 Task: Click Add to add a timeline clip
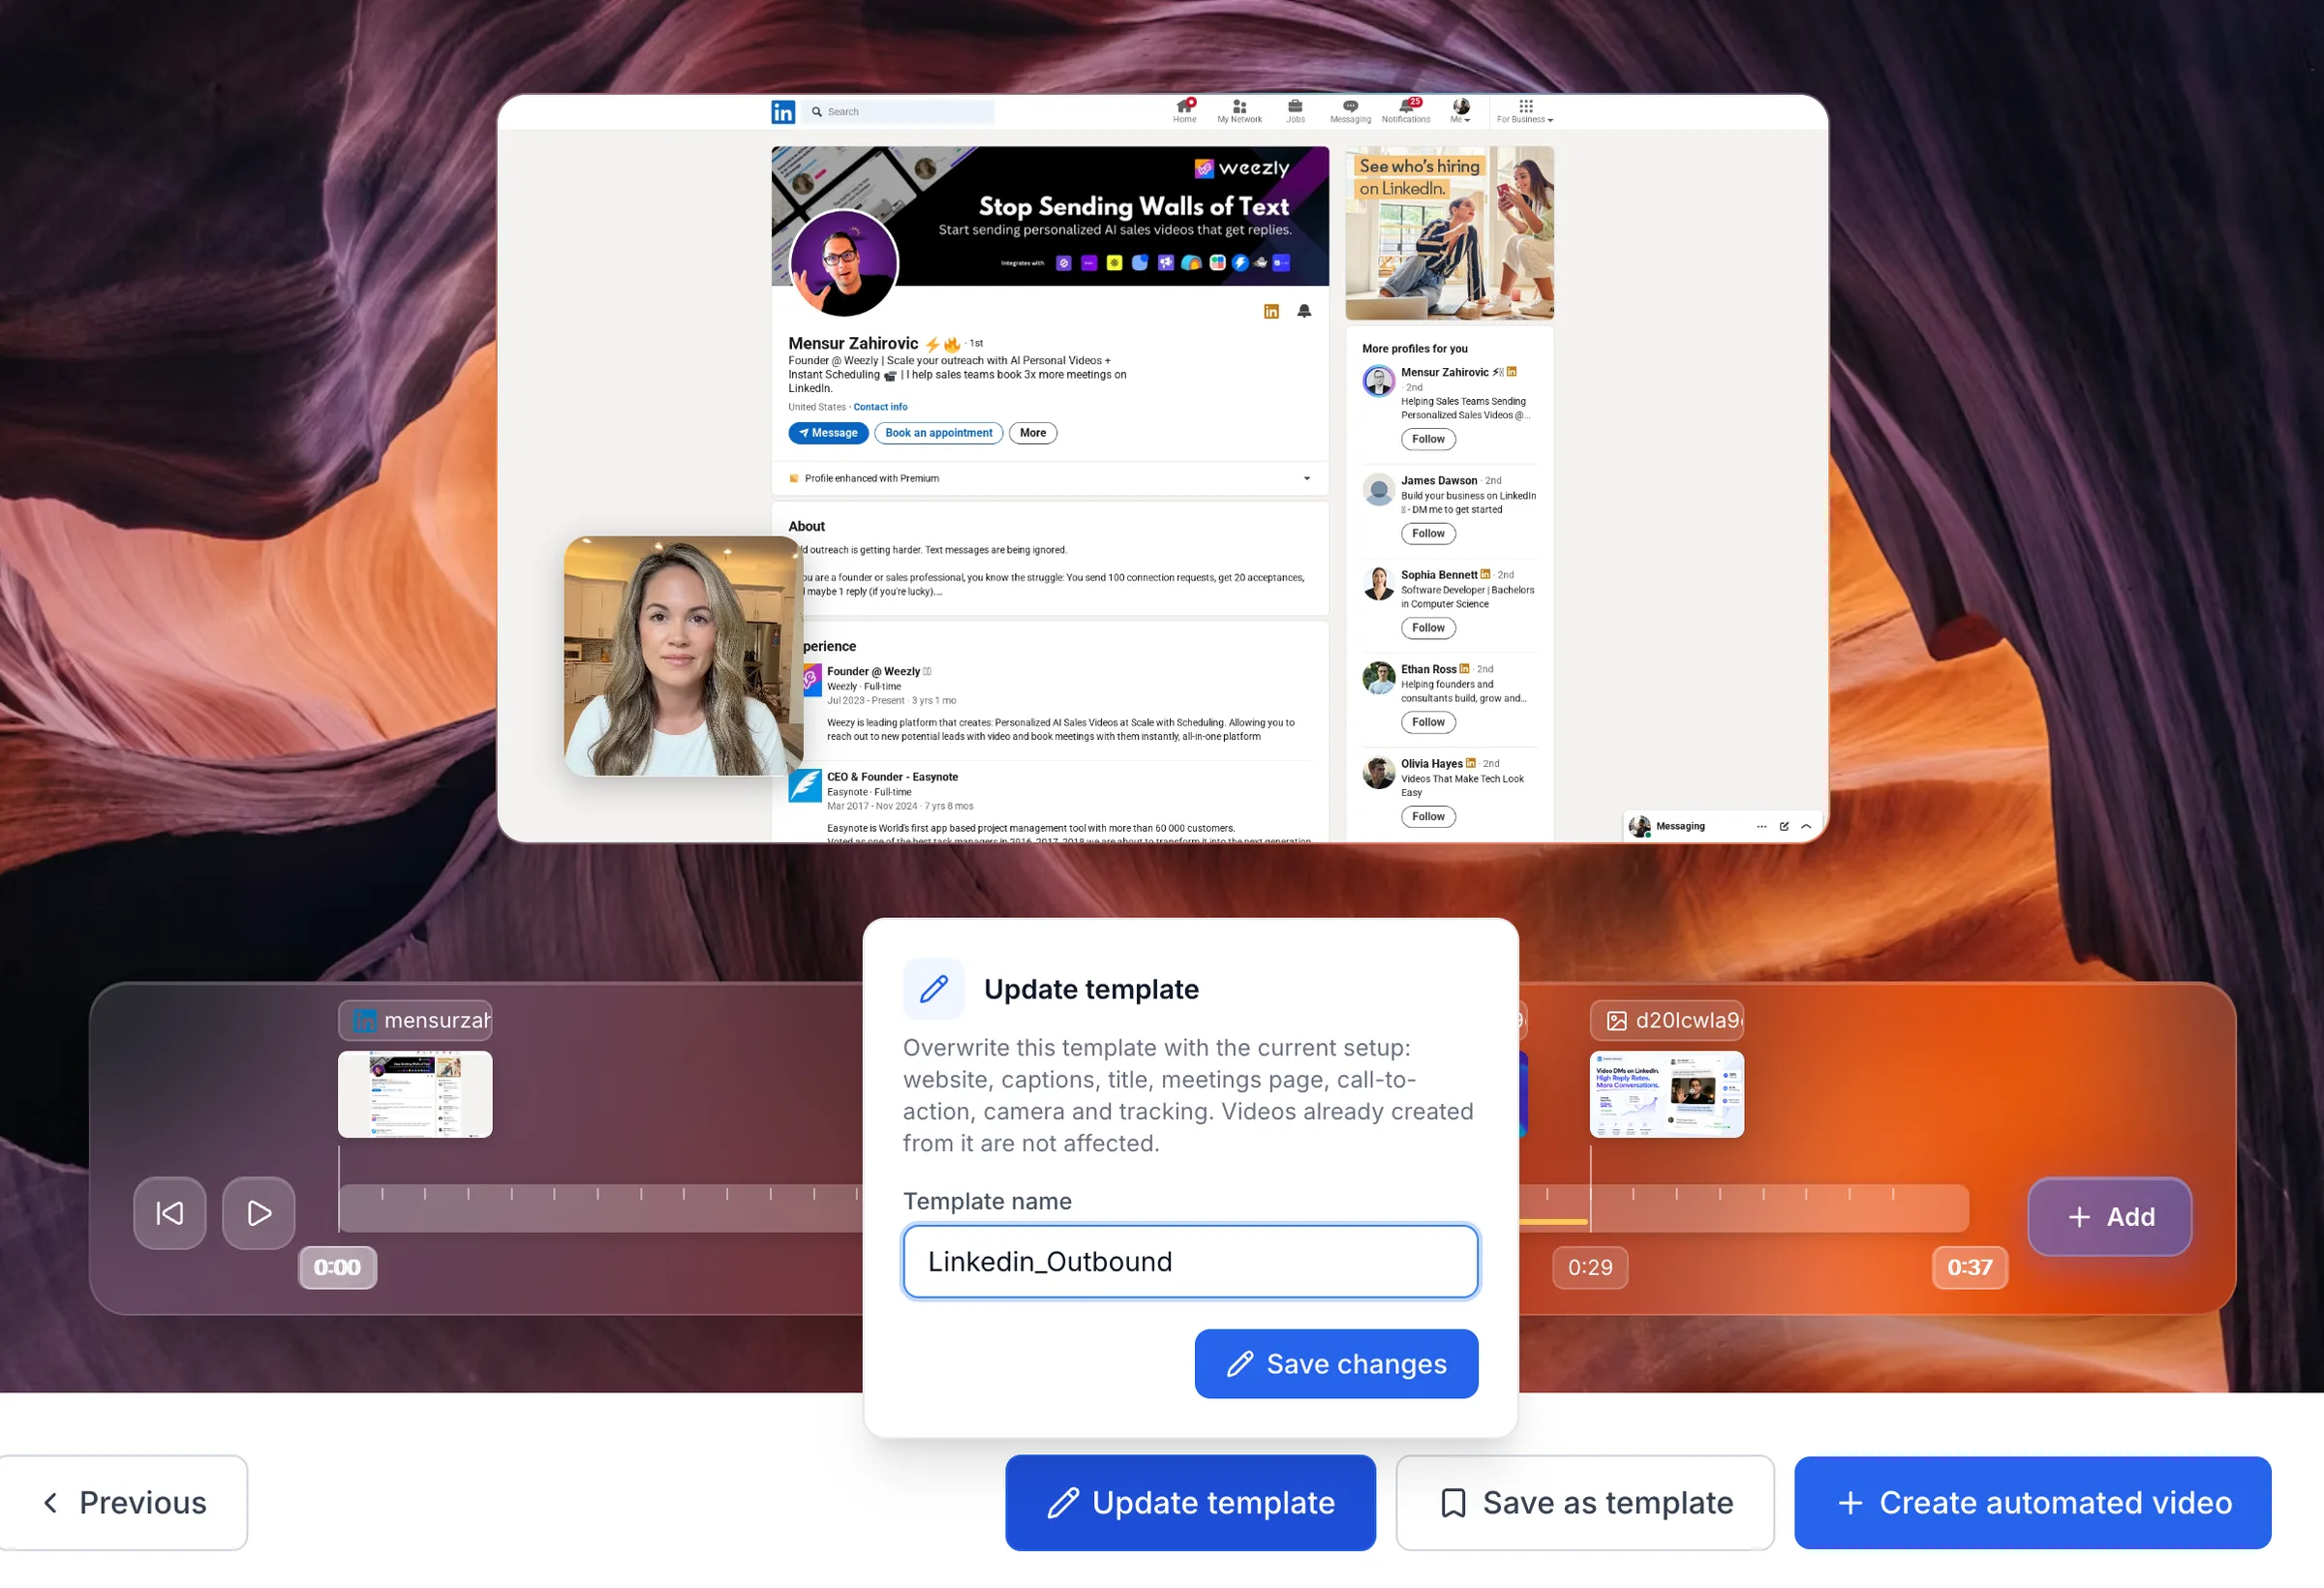(x=2110, y=1216)
